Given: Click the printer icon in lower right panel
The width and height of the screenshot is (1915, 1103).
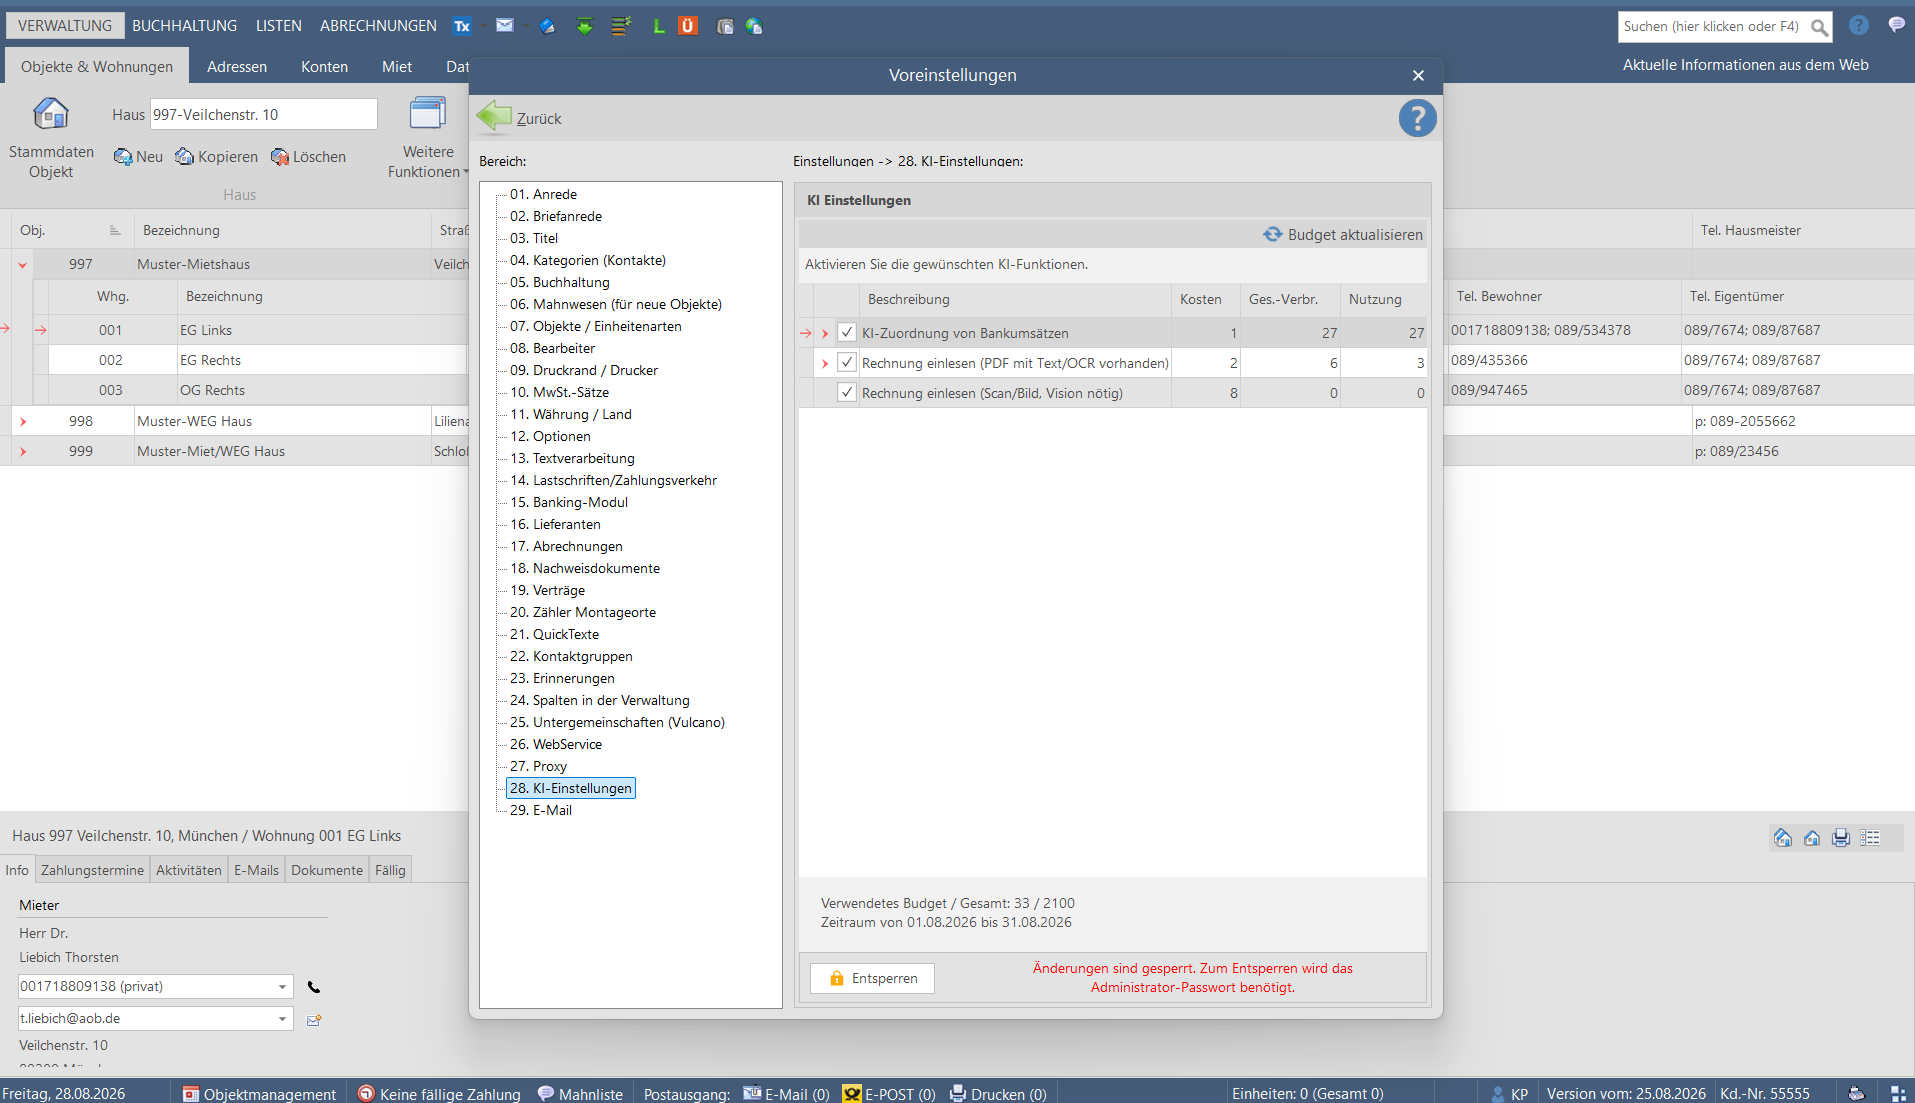Looking at the screenshot, I should (1841, 838).
